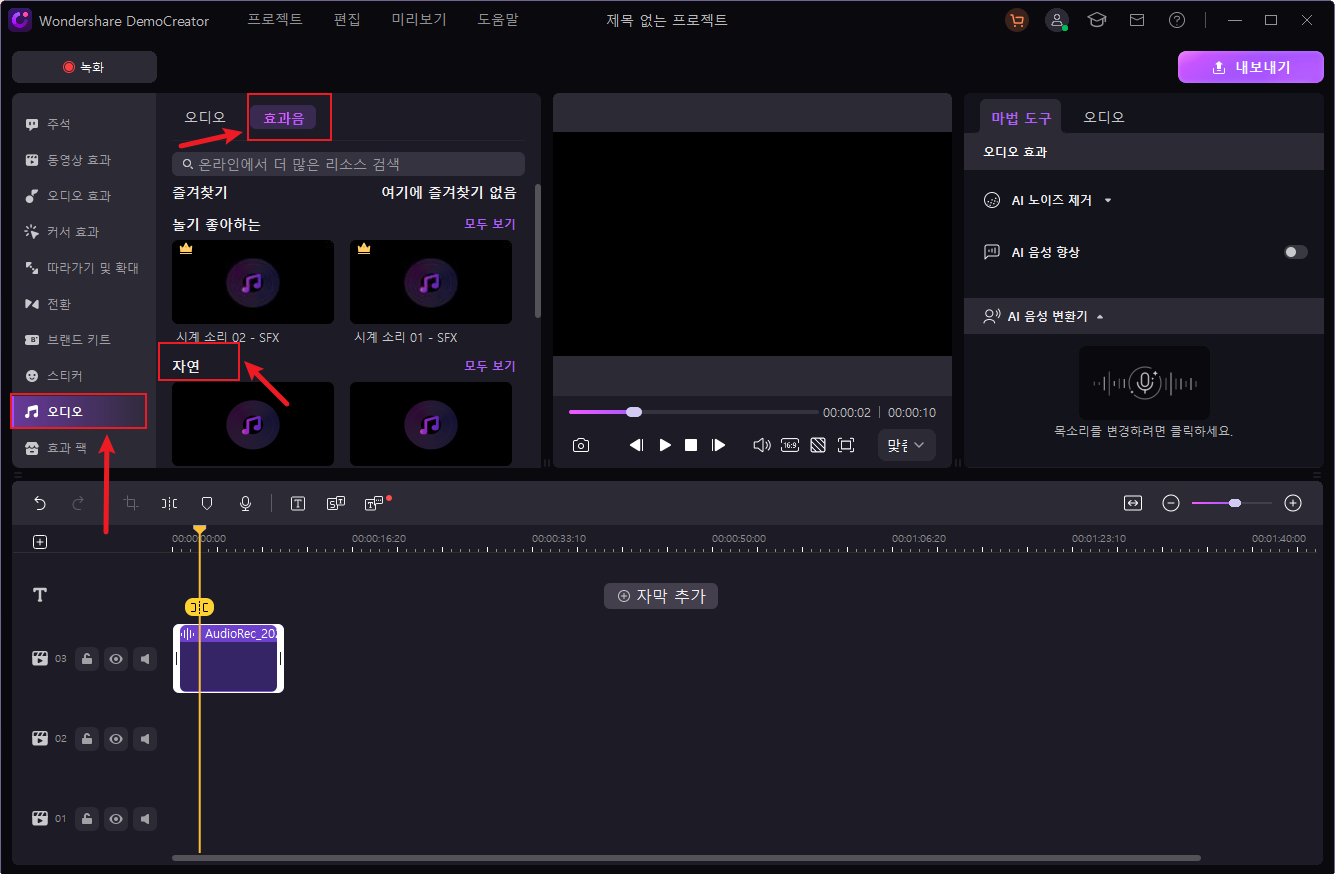Click the fit timeline to window icon
The height and width of the screenshot is (874, 1335).
coord(1133,503)
